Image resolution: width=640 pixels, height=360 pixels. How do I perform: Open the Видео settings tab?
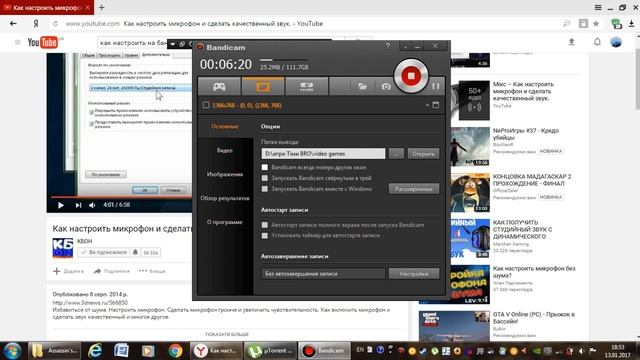coord(224,151)
